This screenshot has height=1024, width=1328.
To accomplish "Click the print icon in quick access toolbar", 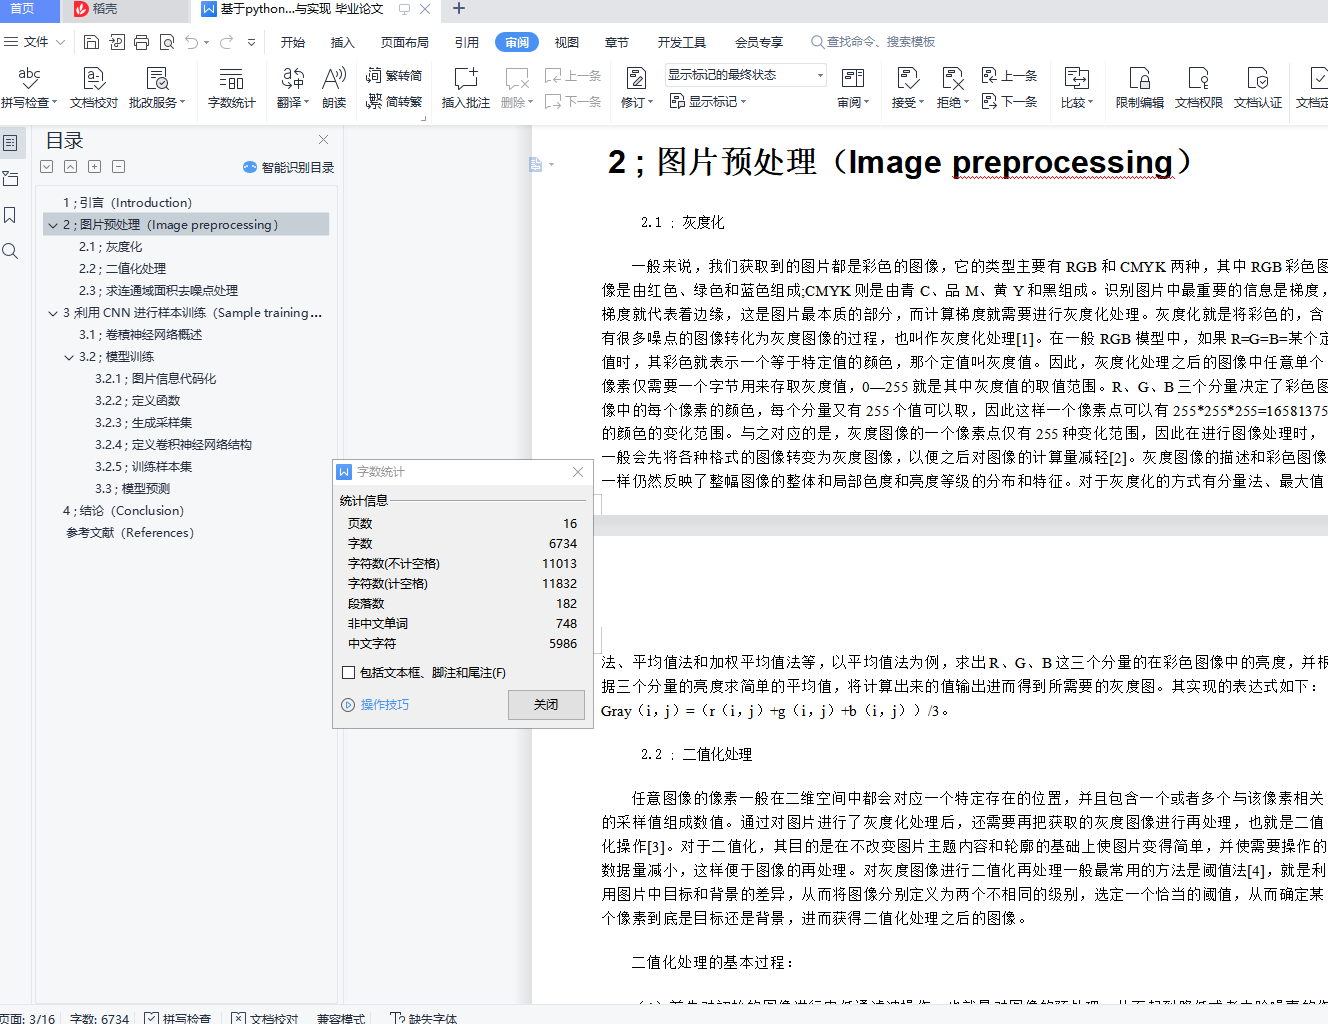I will (142, 42).
